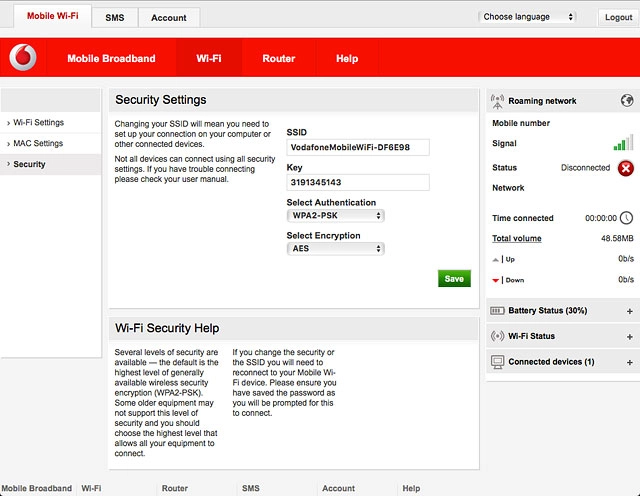Open the Router menu item
Image resolution: width=640 pixels, height=496 pixels.
[x=278, y=59]
